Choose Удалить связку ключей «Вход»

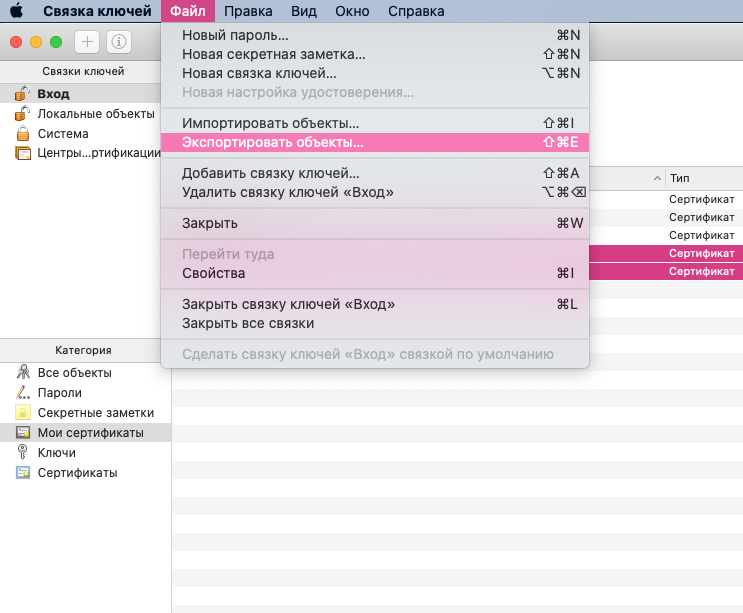click(x=375, y=192)
